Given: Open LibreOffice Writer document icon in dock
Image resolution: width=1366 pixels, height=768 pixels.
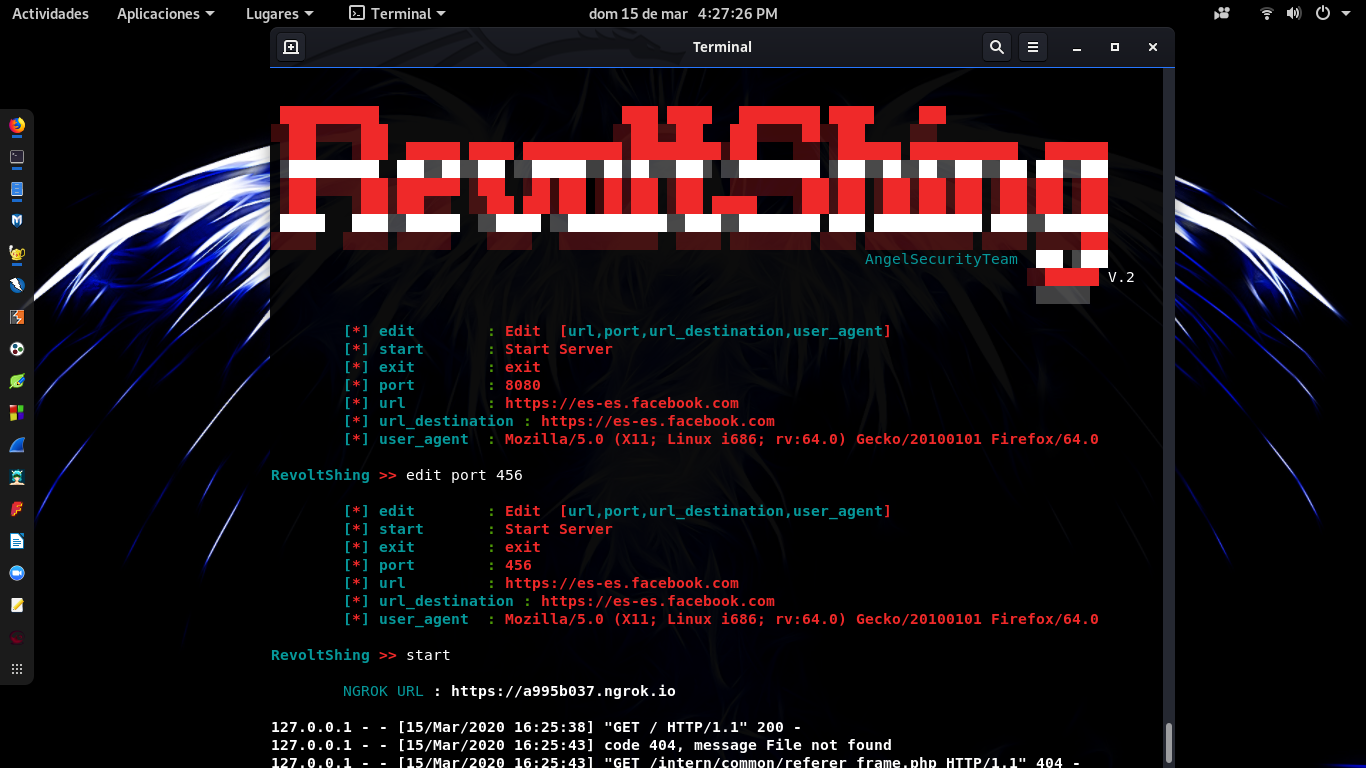Looking at the screenshot, I should 17,541.
